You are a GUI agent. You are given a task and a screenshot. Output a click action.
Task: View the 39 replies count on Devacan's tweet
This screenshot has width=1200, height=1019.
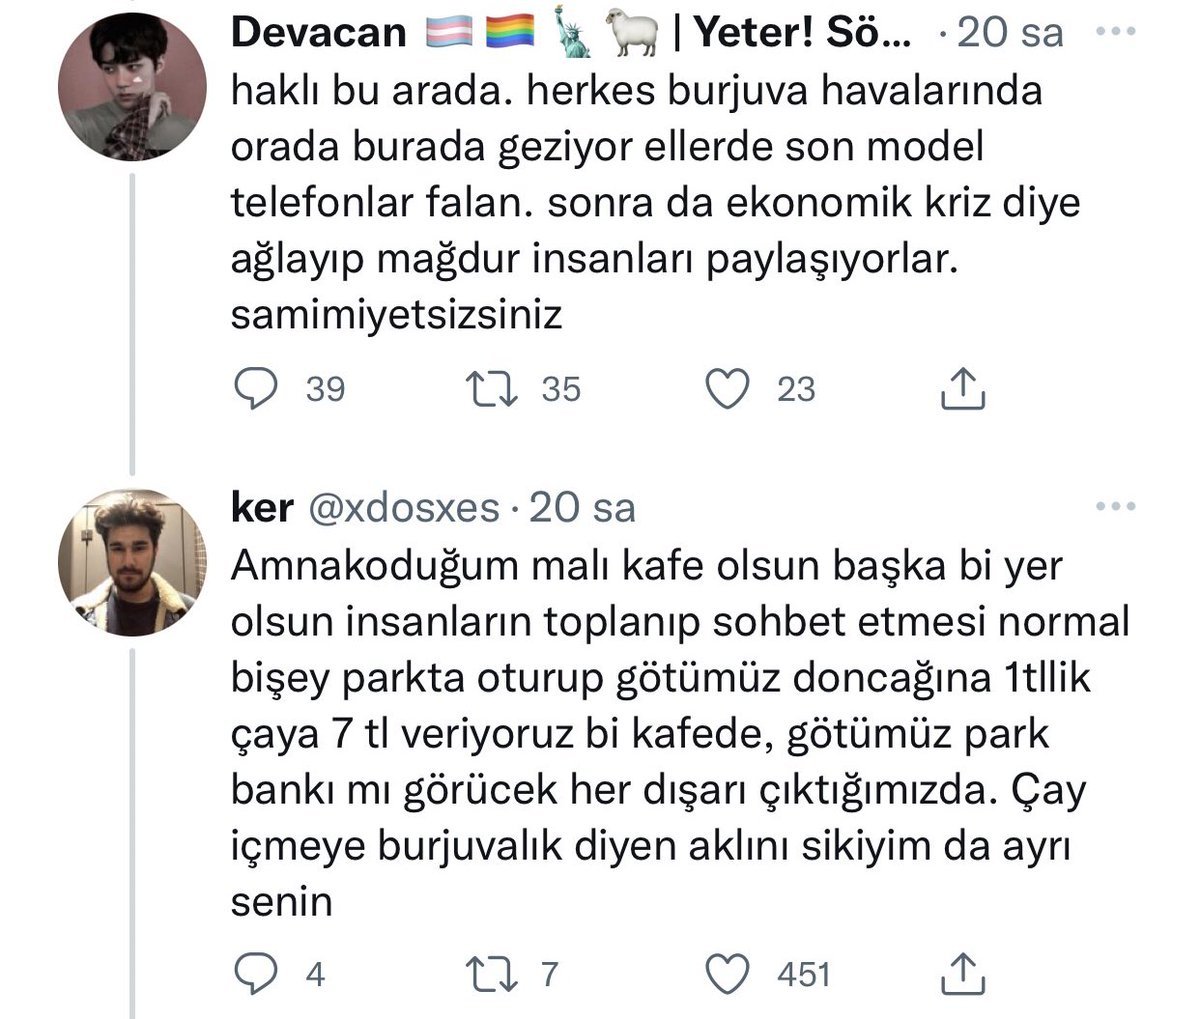point(324,389)
